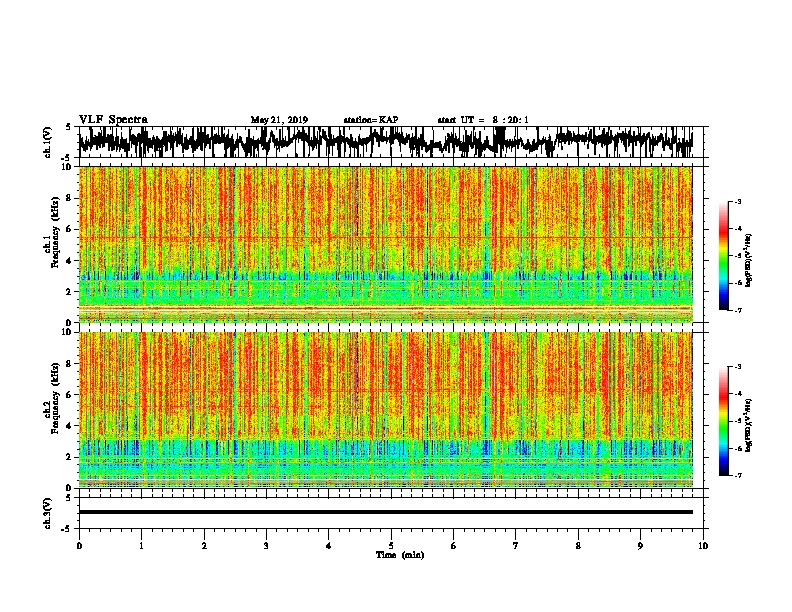The width and height of the screenshot is (792, 612).
Task: Click the "Time (min)" x-axis label
Action: point(400,555)
